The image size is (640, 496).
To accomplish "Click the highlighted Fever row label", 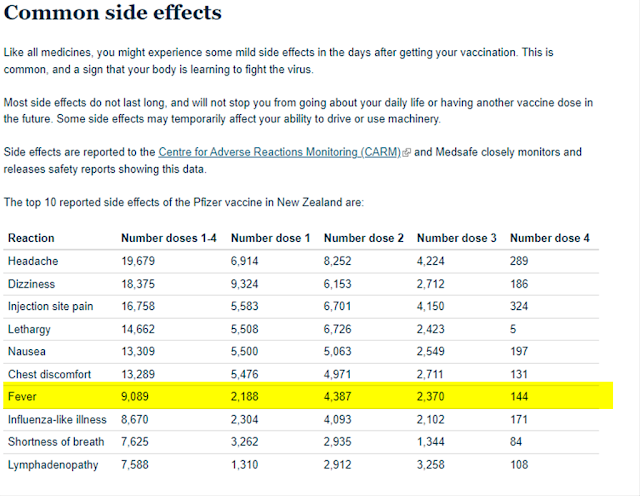I will pyautogui.click(x=22, y=396).
